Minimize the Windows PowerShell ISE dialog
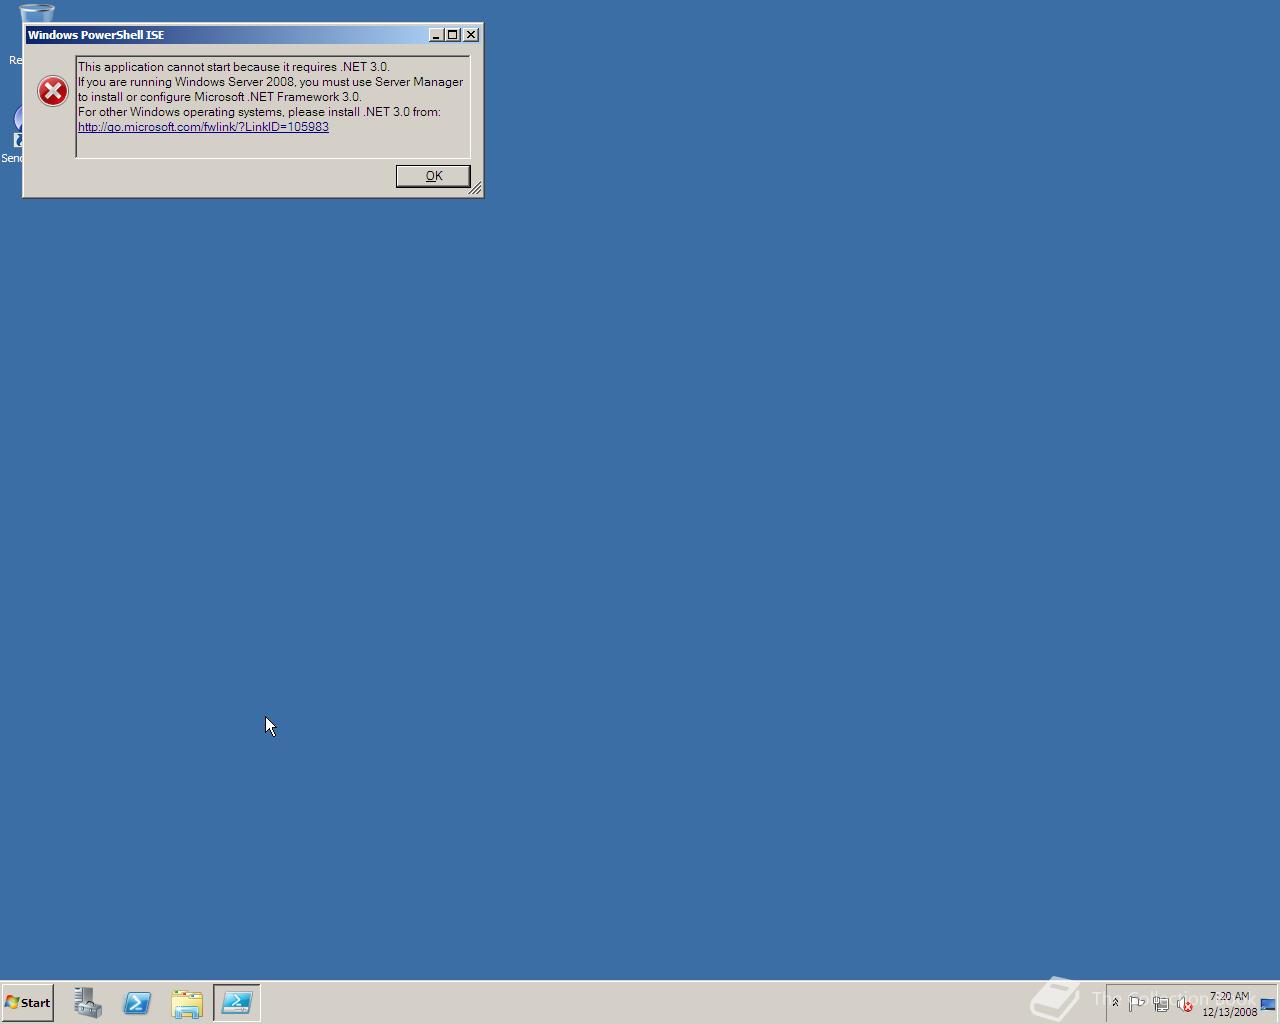Image resolution: width=1280 pixels, height=1024 pixels. click(436, 35)
